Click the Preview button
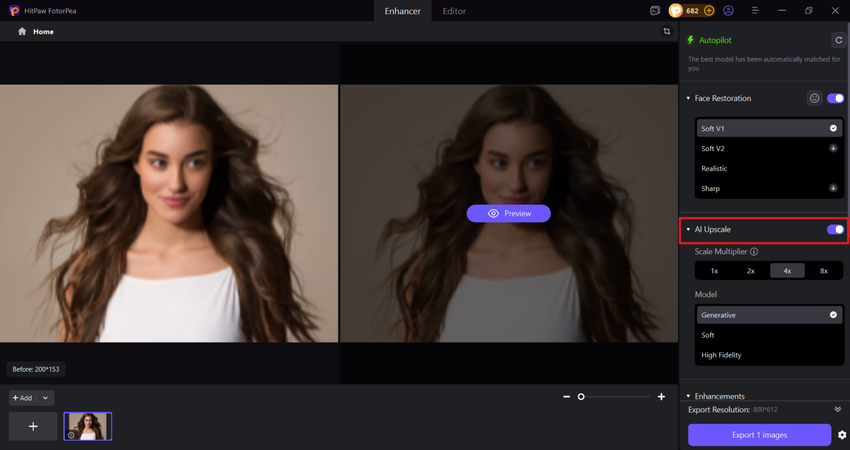 tap(508, 214)
